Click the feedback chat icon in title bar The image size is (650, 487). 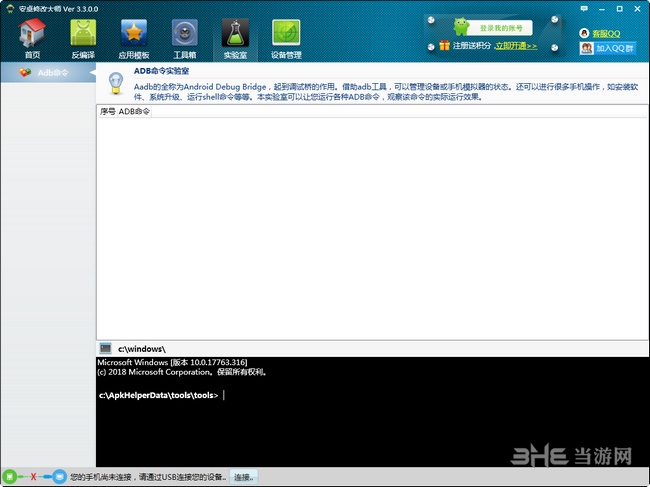pos(584,9)
